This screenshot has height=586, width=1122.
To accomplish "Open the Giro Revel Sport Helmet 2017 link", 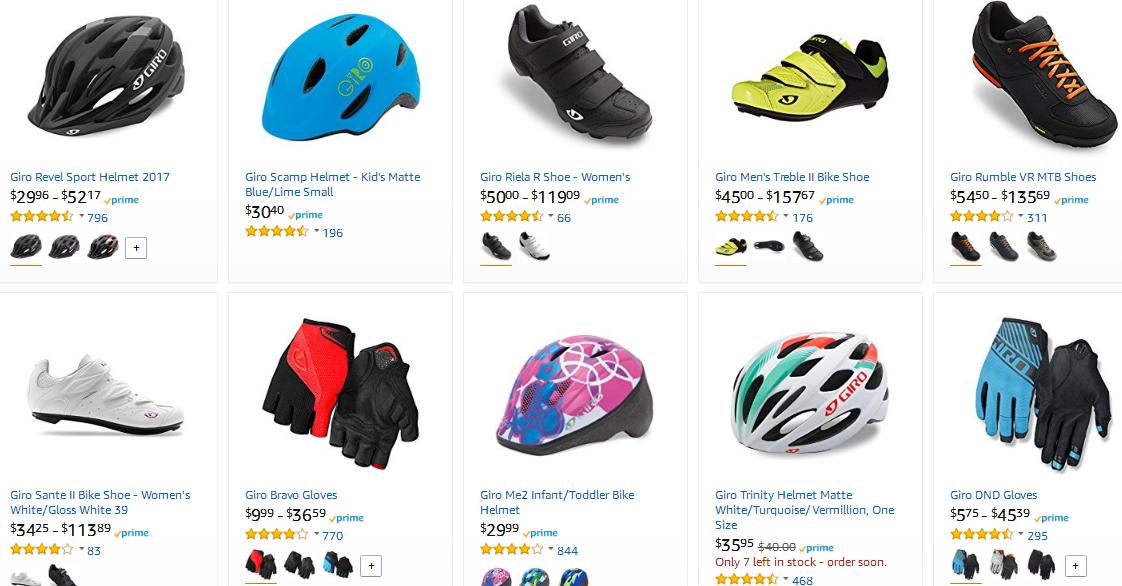I will (90, 177).
